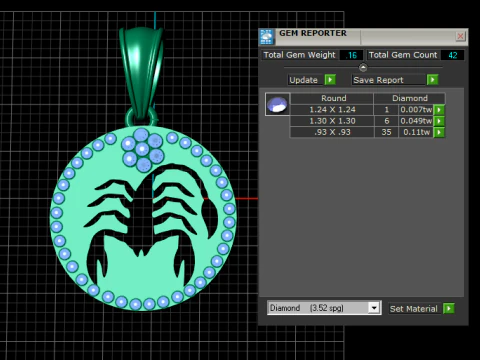
Task: Click the Update button label
Action: point(303,80)
